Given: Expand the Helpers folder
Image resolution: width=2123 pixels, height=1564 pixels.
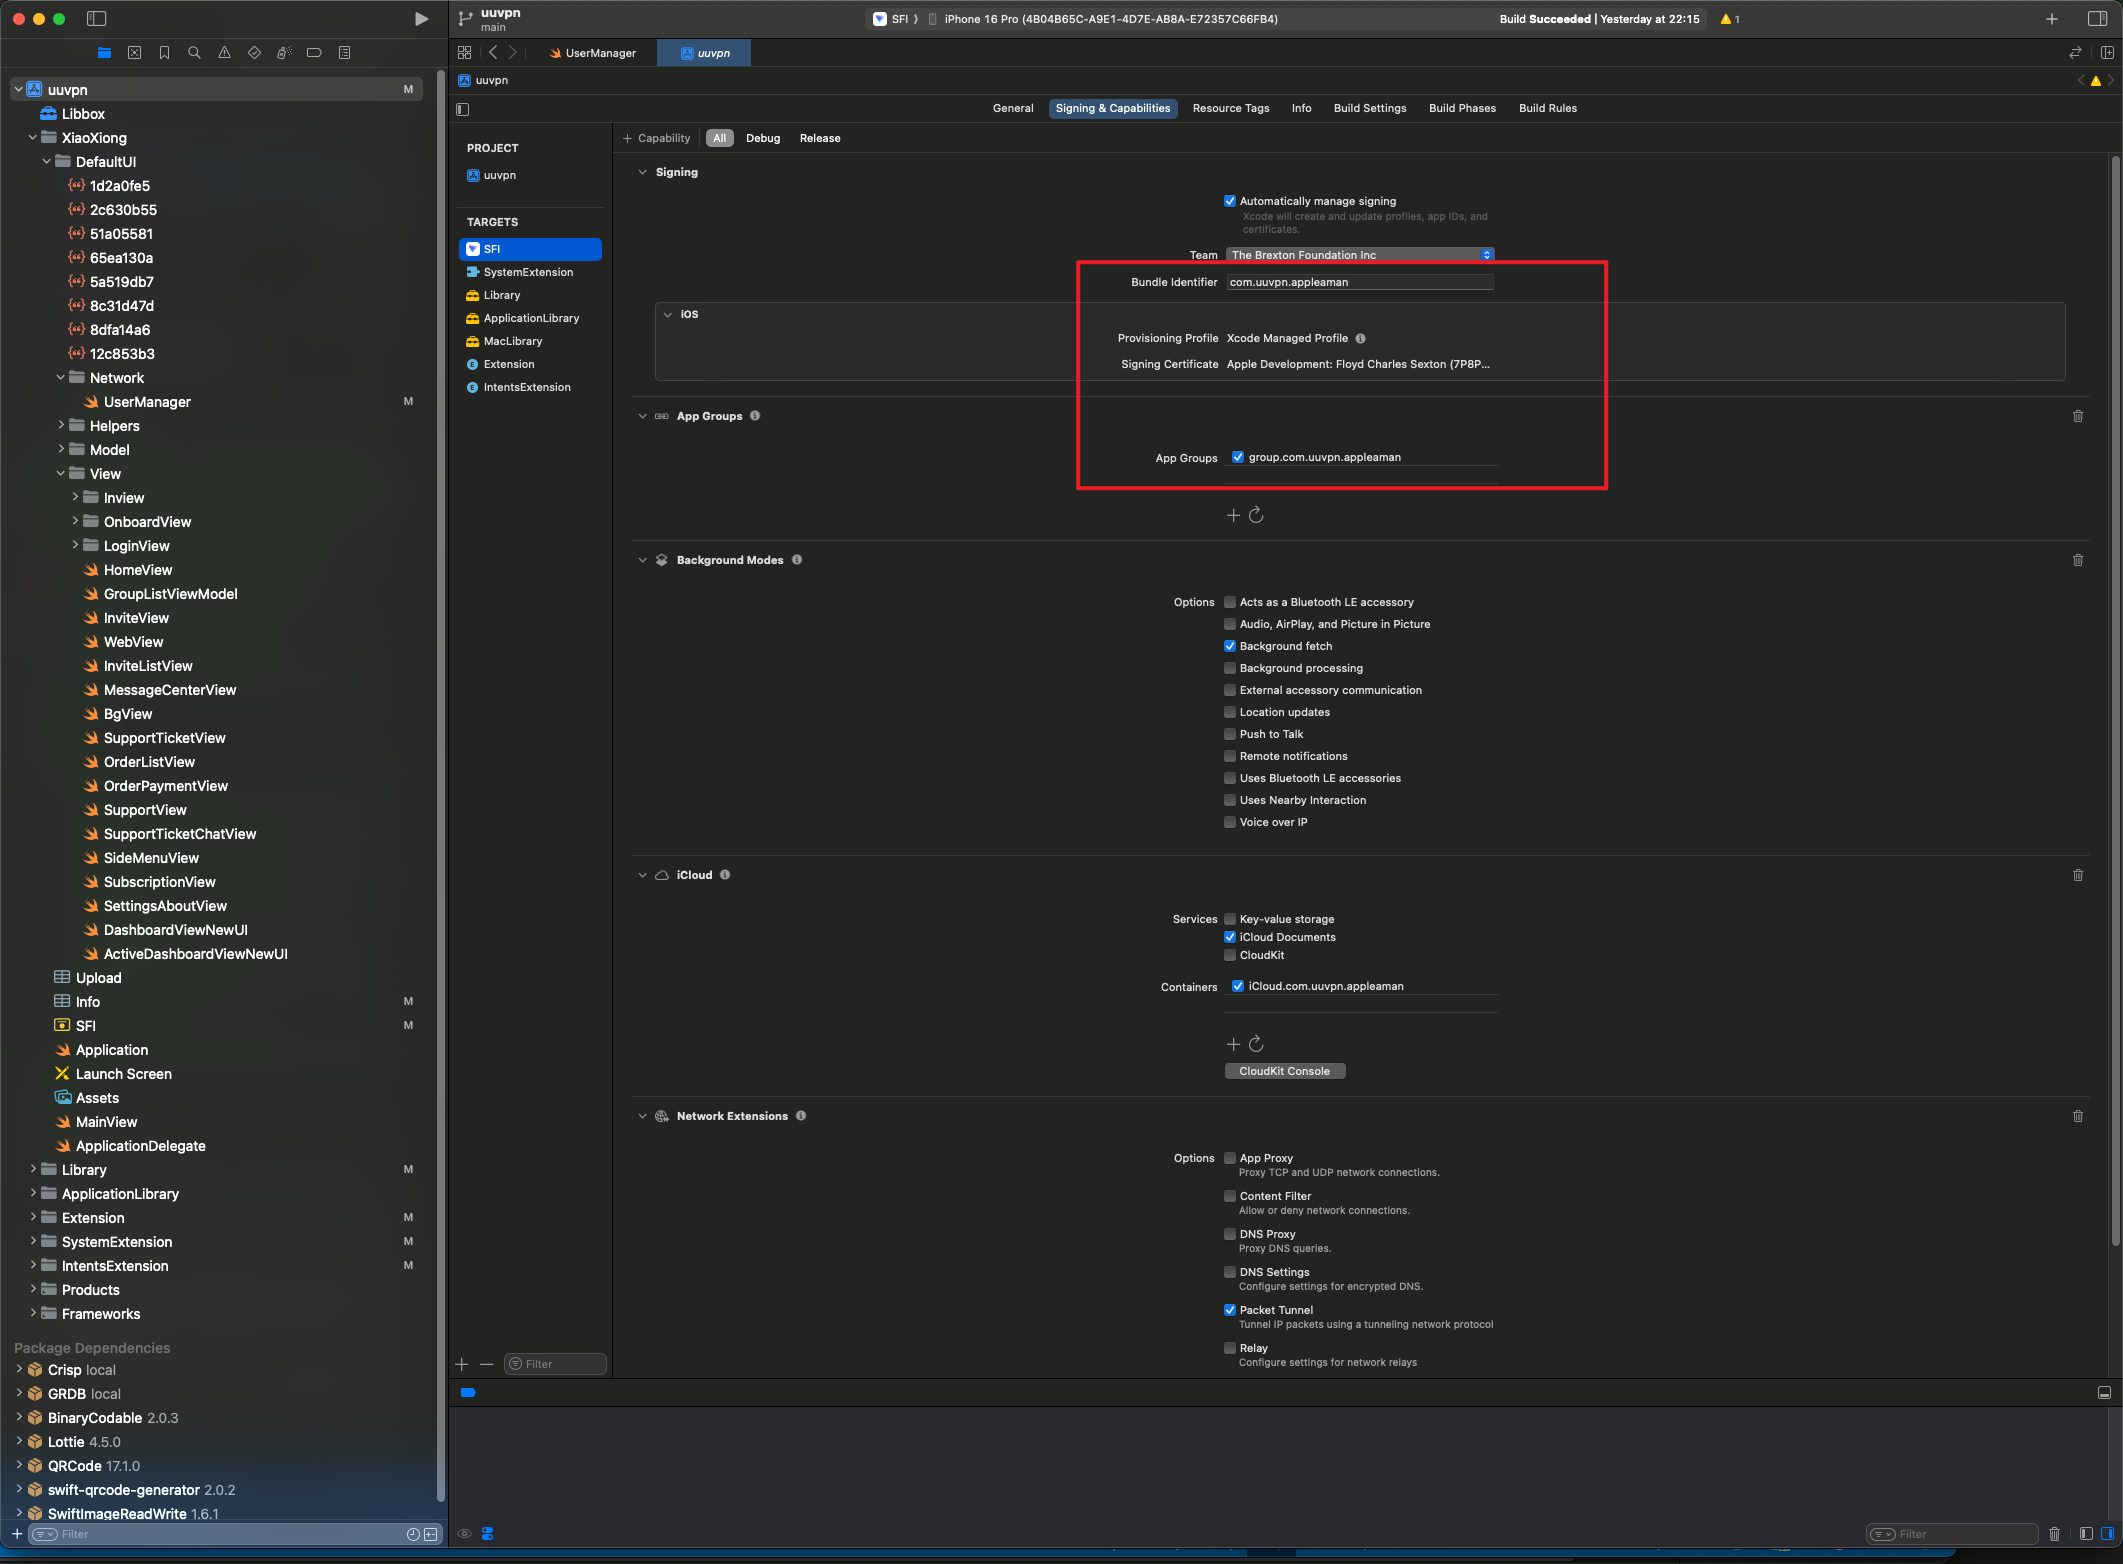Looking at the screenshot, I should [61, 426].
